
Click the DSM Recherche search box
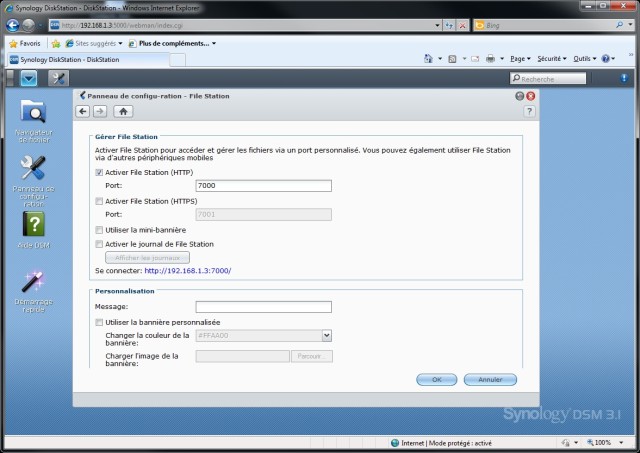(548, 78)
